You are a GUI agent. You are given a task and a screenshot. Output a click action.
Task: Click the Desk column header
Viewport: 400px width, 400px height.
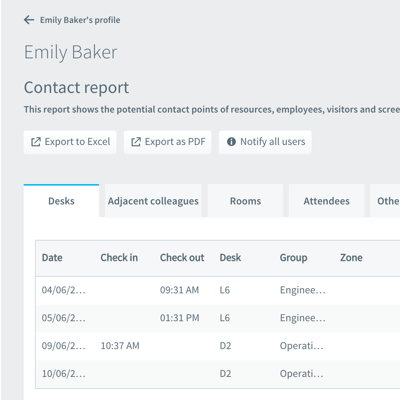click(230, 258)
